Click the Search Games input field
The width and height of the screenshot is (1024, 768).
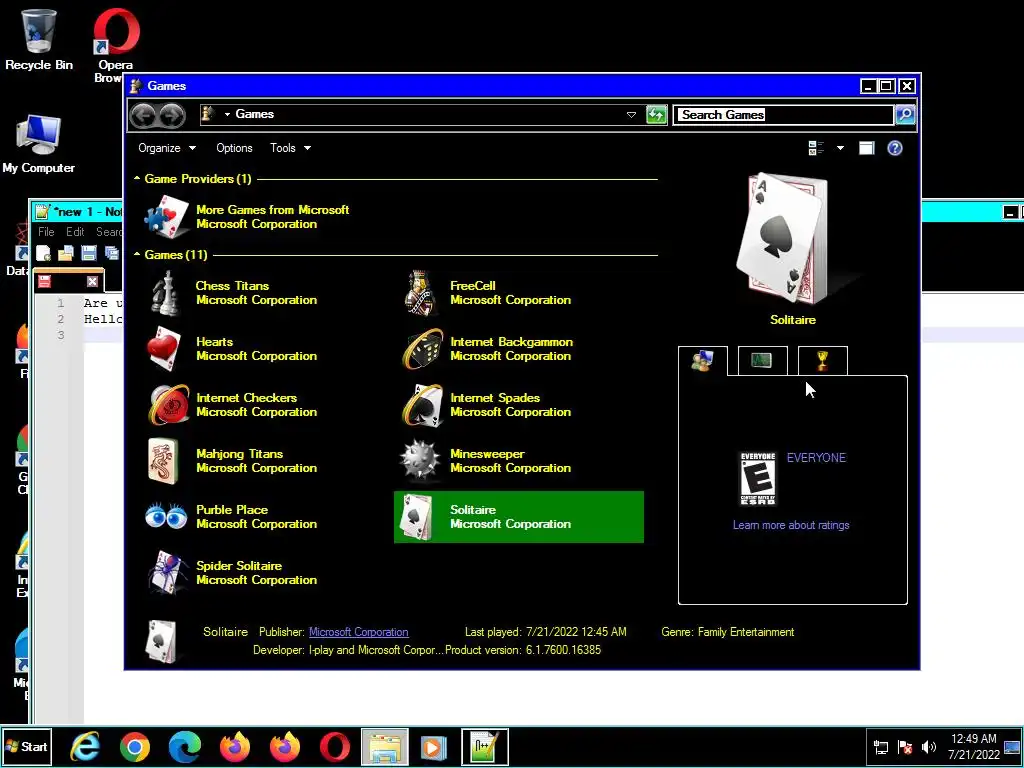784,115
